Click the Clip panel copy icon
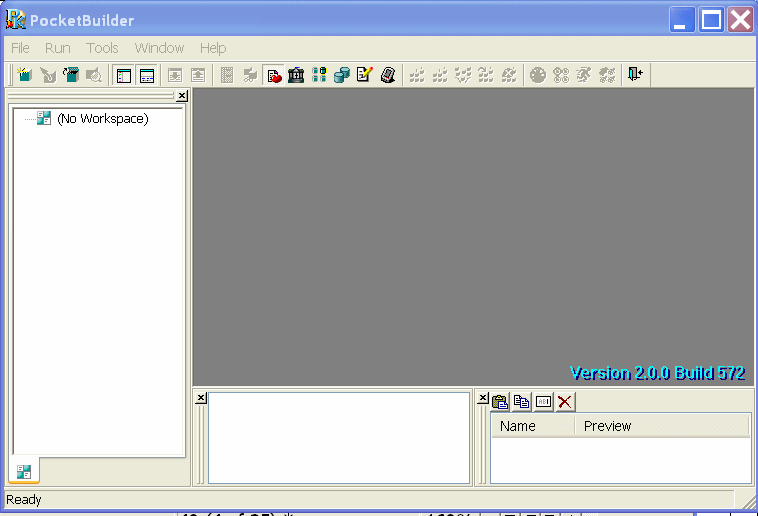Viewport: 758px width, 516px height. coord(522,401)
